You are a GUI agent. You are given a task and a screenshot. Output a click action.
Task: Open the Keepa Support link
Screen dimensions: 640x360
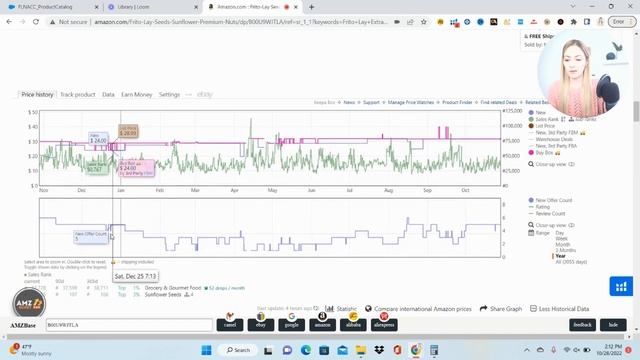click(371, 102)
